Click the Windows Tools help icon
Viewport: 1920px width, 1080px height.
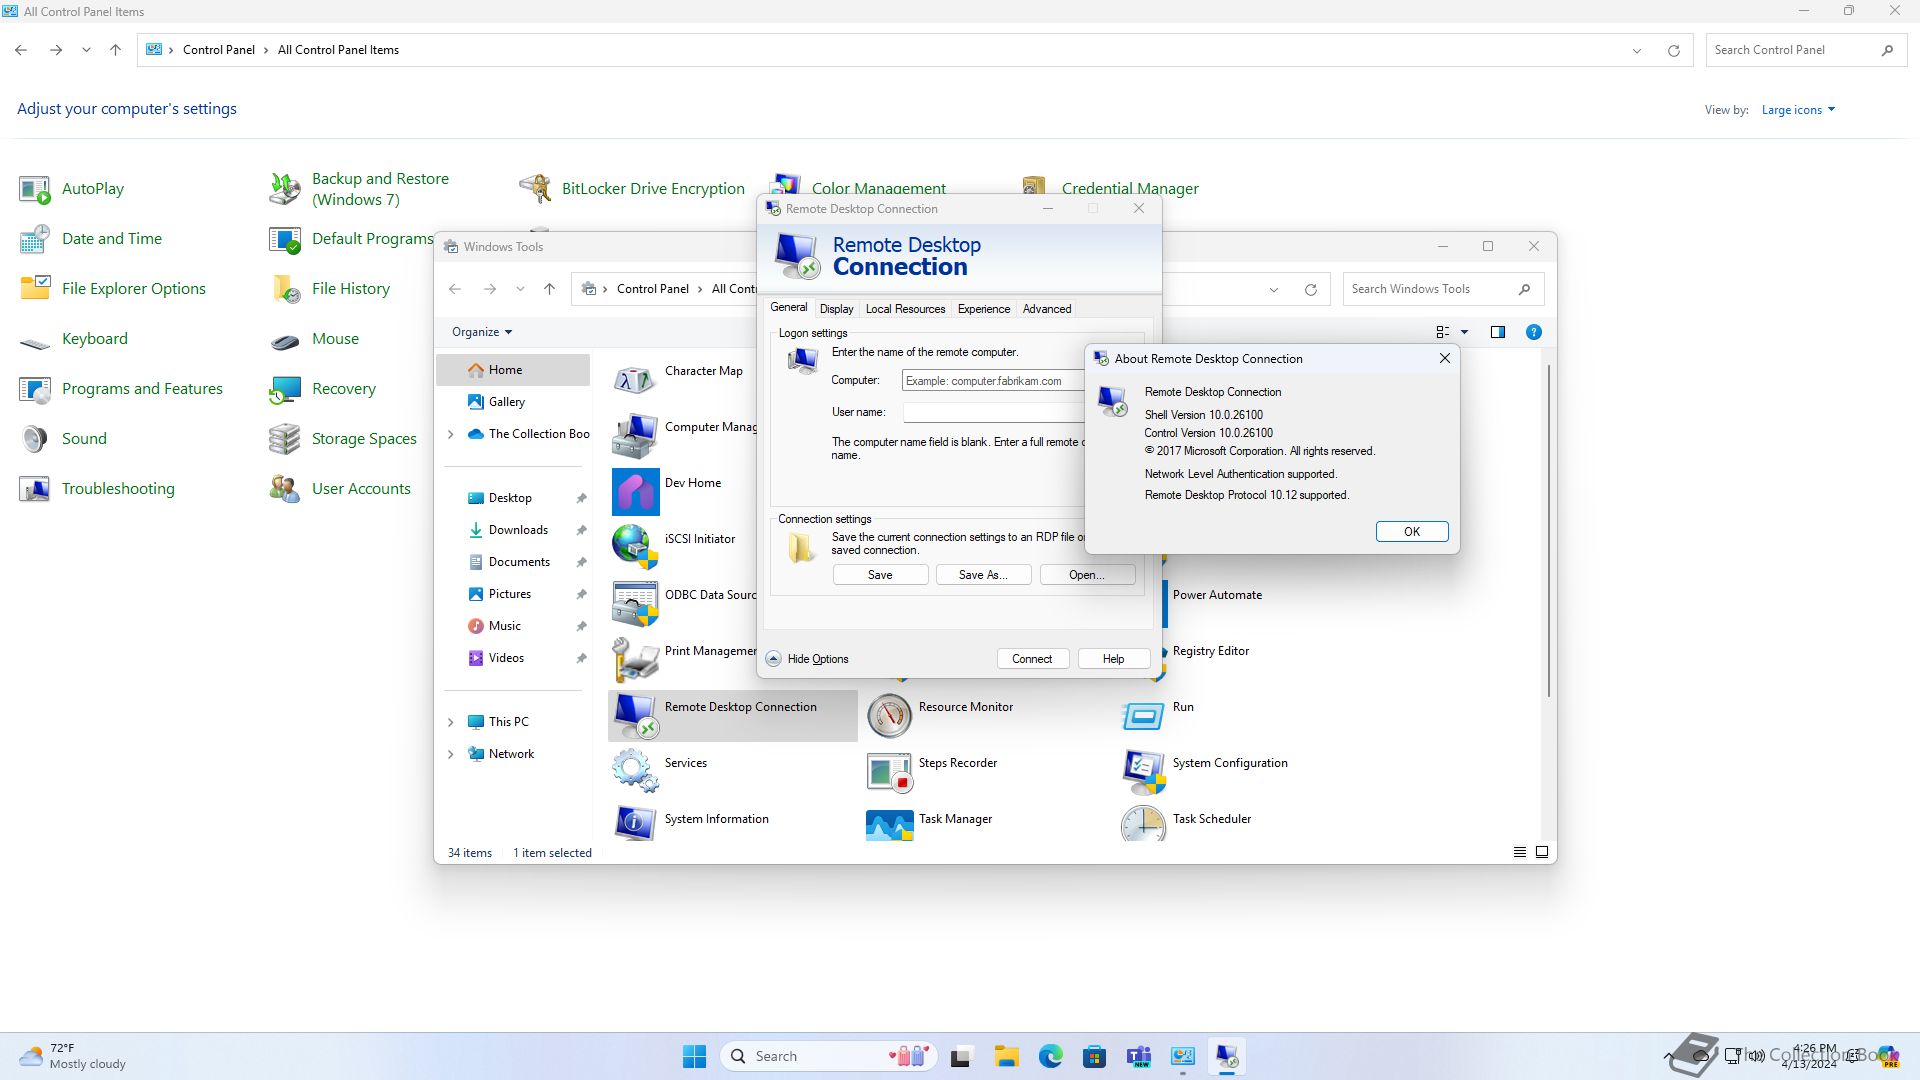pos(1533,332)
